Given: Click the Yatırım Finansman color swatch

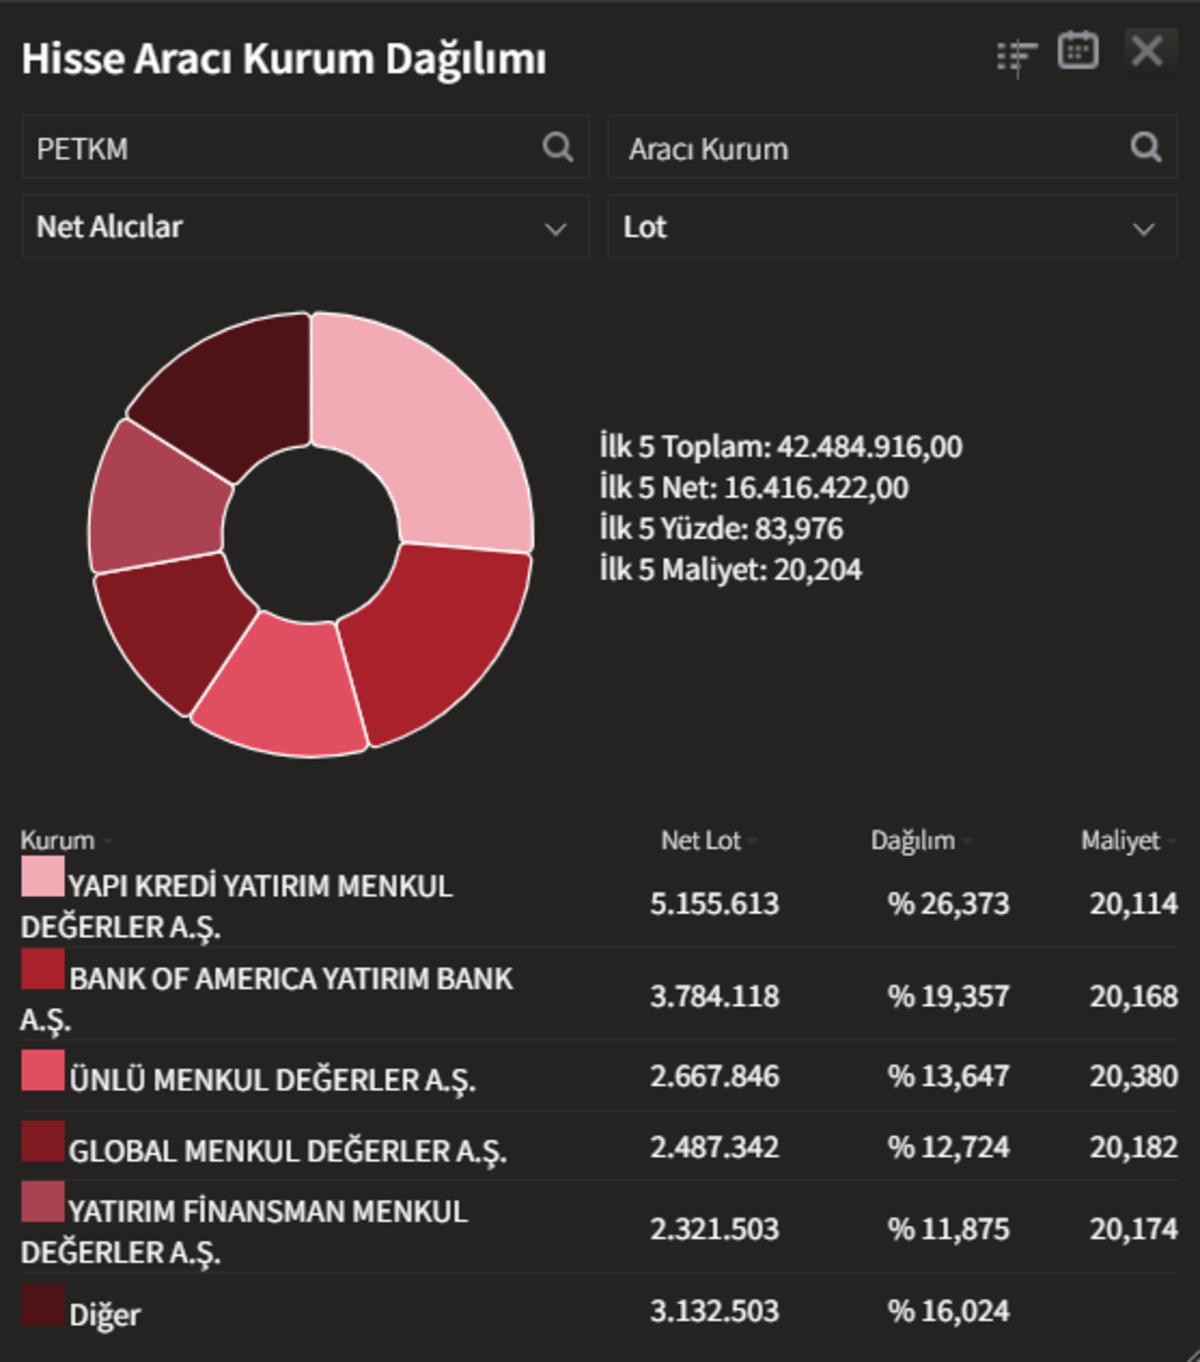Looking at the screenshot, I should tap(42, 1202).
